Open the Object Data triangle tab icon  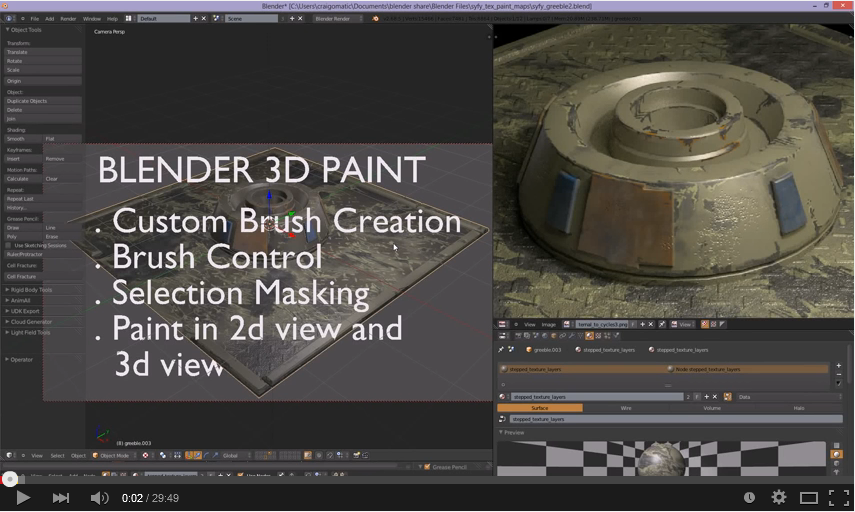point(580,335)
